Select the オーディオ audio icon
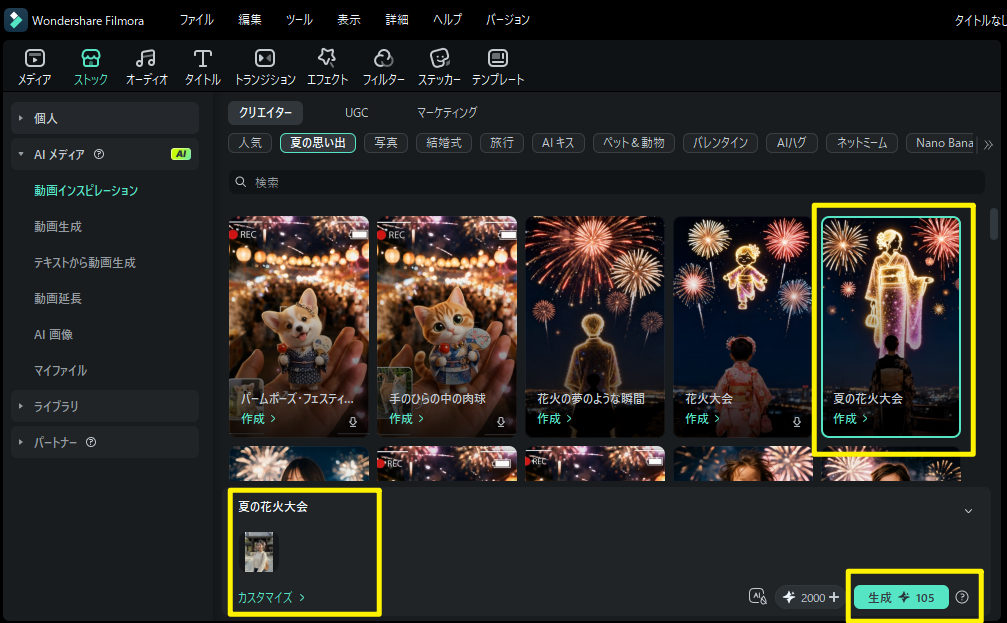The width and height of the screenshot is (1007, 623). tap(146, 67)
